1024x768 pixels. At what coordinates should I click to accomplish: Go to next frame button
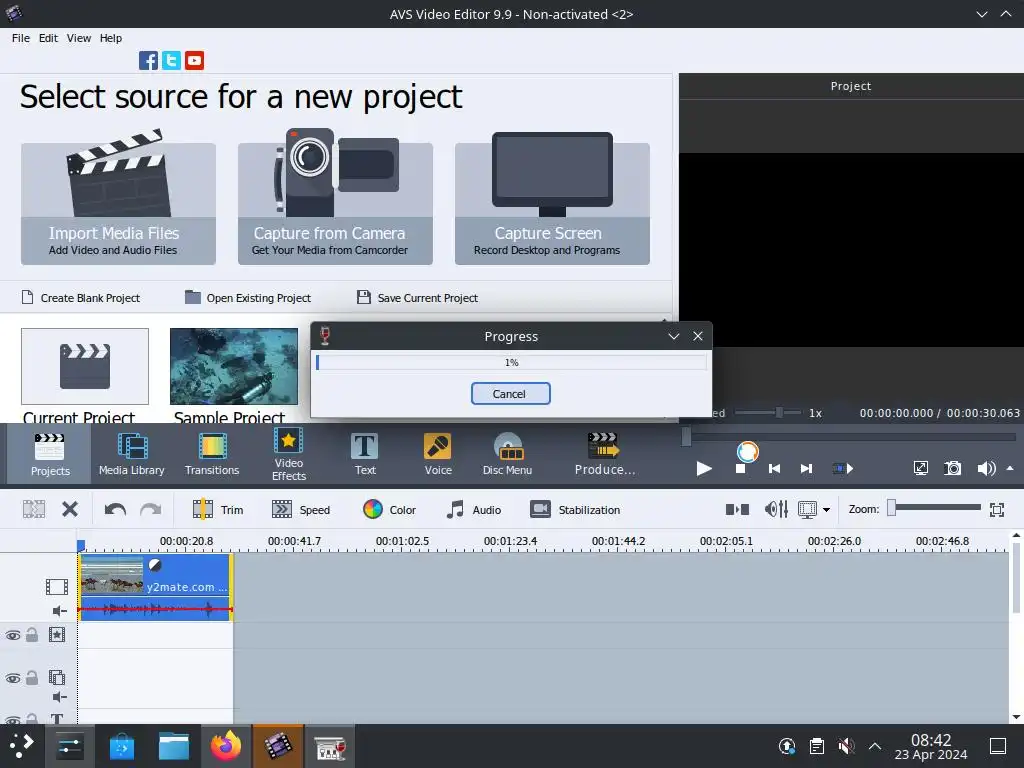click(807, 468)
